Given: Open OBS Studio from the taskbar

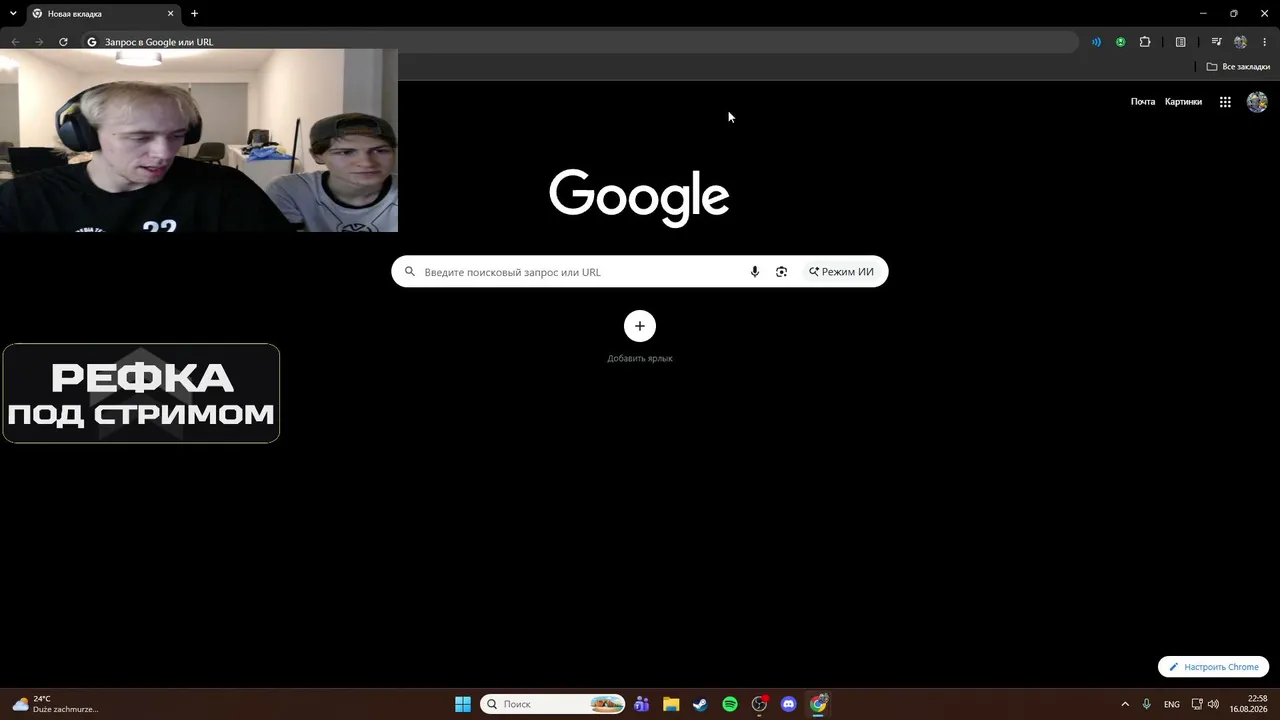Looking at the screenshot, I should [x=759, y=704].
